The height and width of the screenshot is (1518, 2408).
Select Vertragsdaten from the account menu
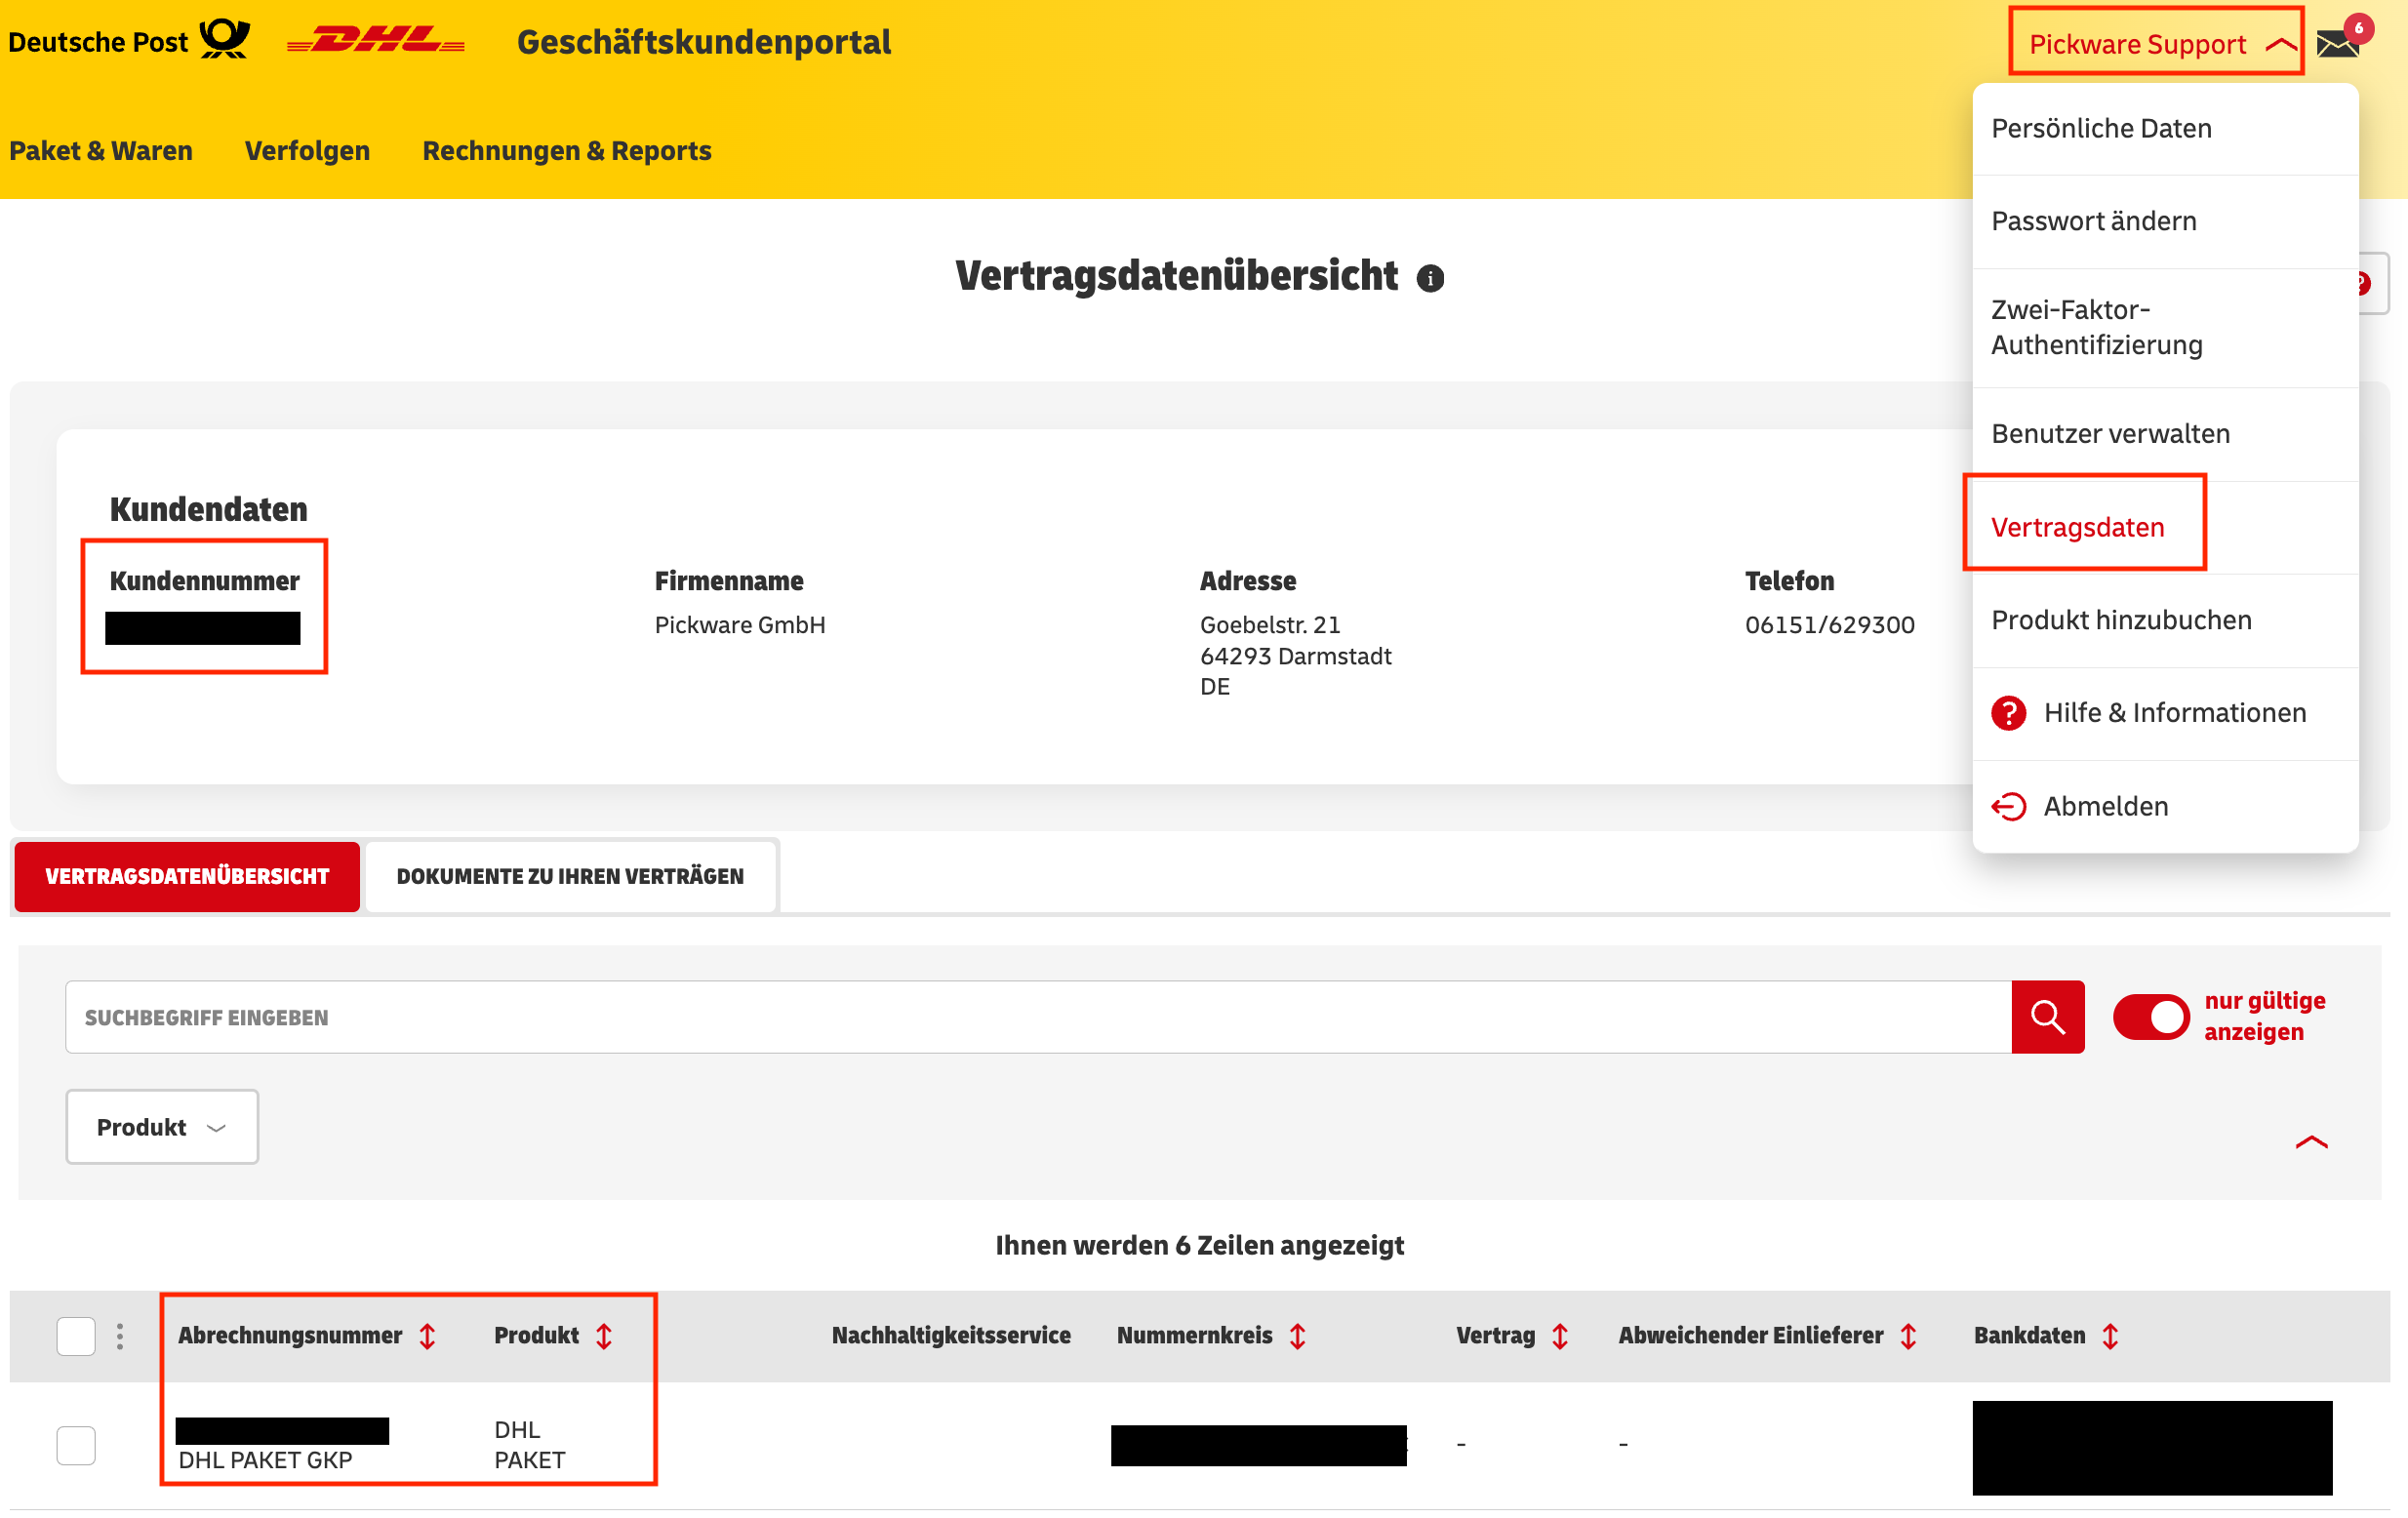coord(2078,527)
